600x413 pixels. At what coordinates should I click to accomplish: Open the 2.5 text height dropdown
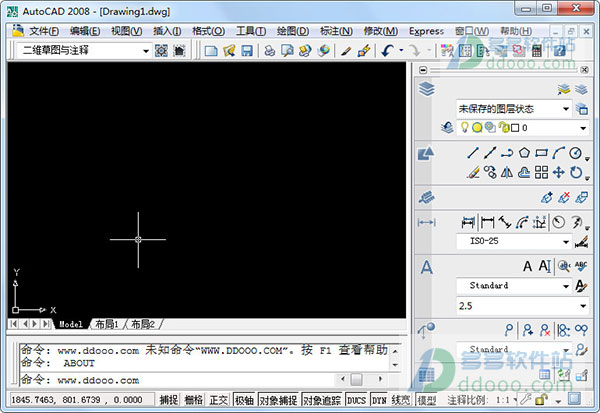pyautogui.click(x=522, y=306)
